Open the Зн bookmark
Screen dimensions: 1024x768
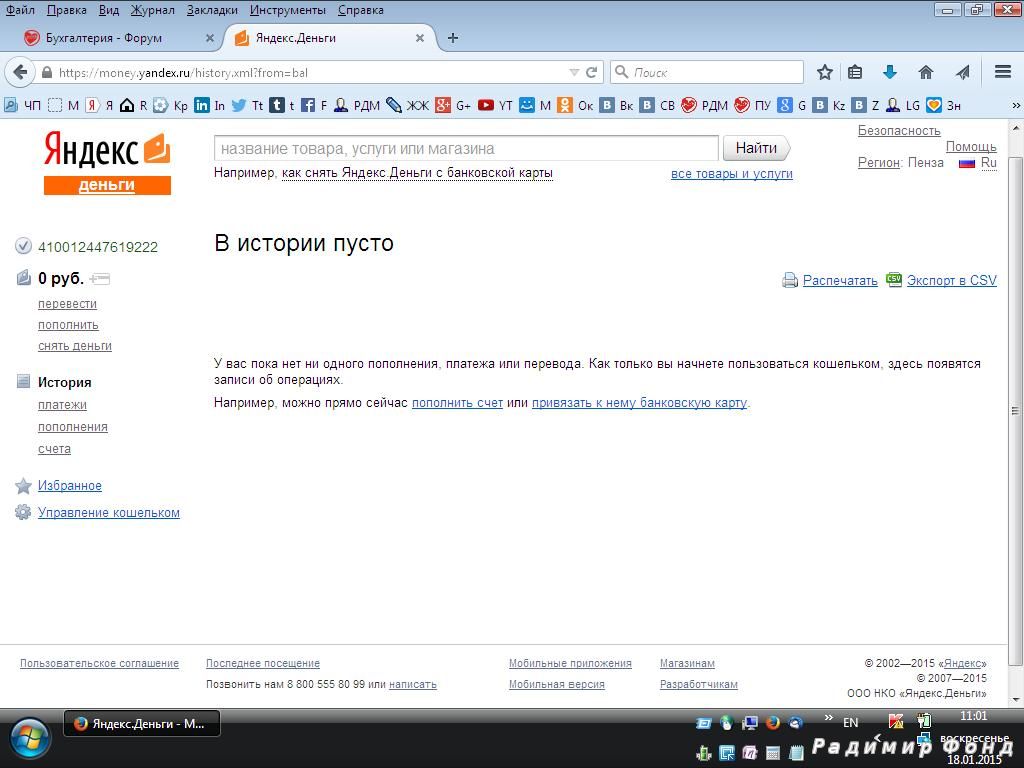944,105
